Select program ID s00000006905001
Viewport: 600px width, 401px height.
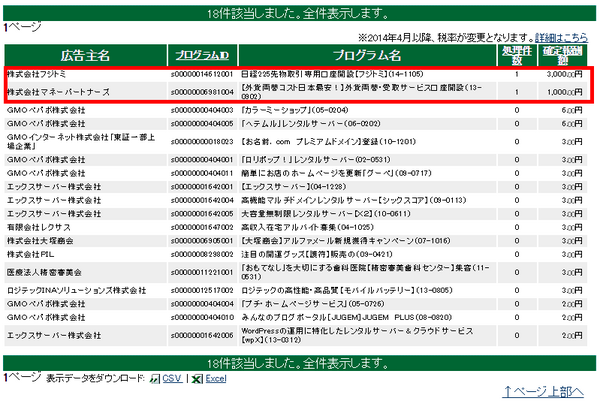tap(202, 241)
